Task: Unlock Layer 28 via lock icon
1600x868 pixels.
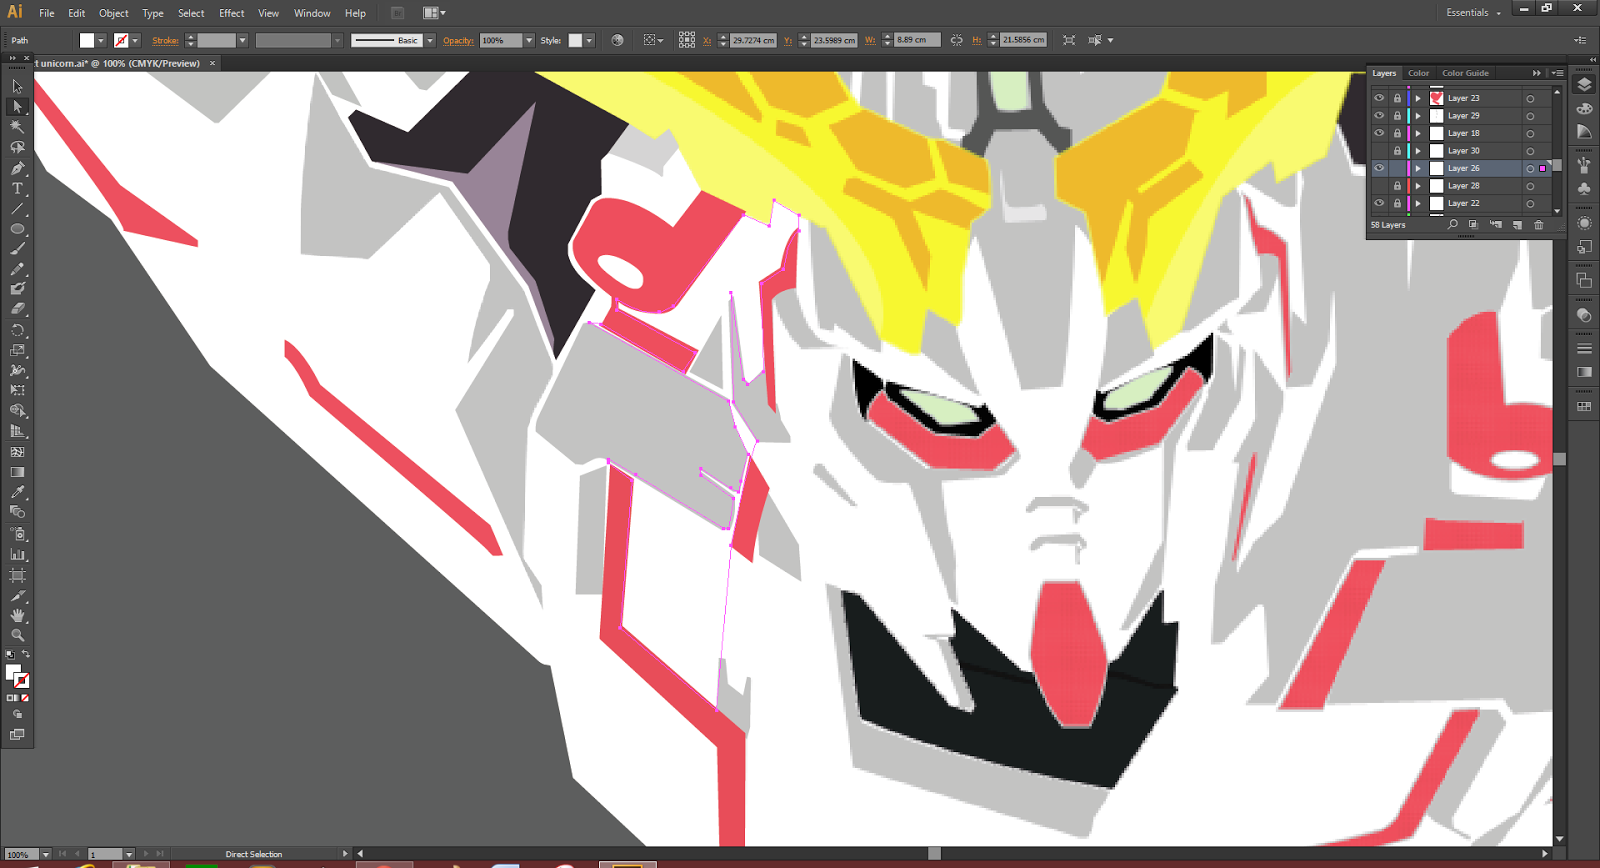Action: pos(1397,186)
